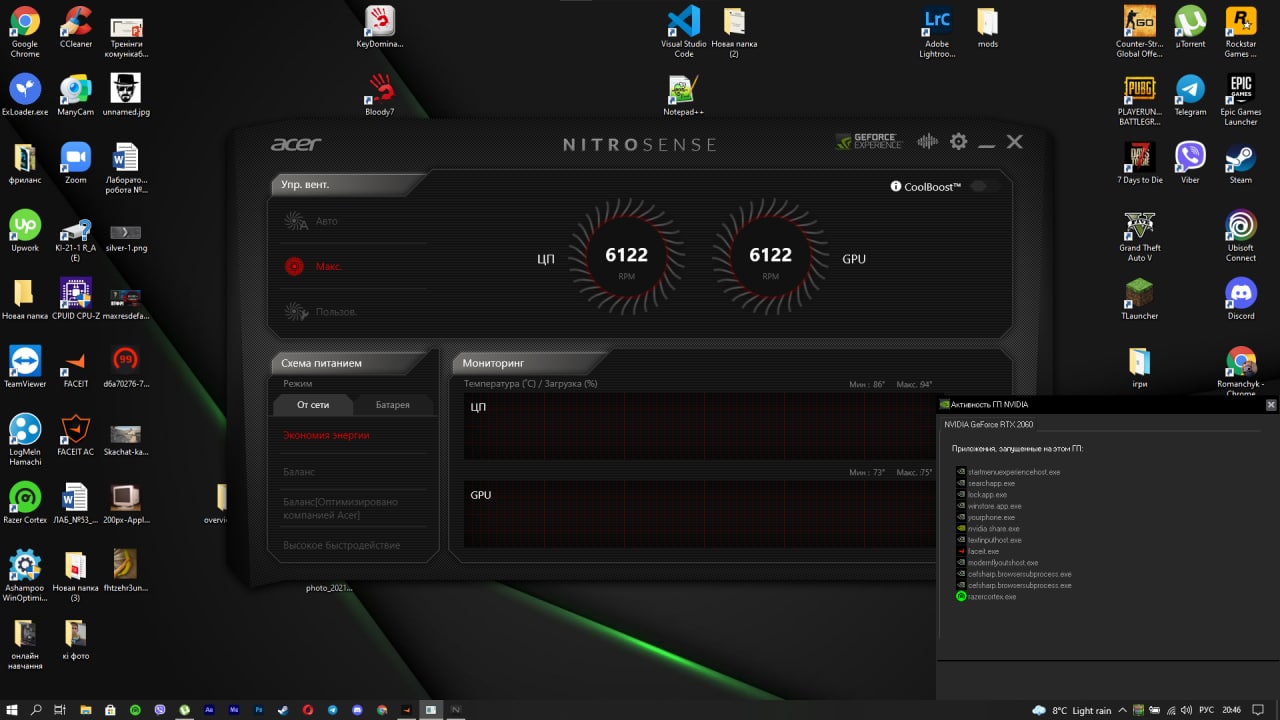1280x720 pixels.
Task: Select TeamViewer desktop icon
Action: tap(25, 367)
